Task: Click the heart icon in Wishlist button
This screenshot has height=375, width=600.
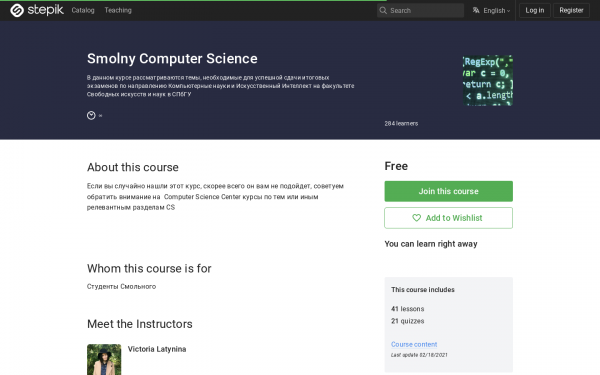Action: click(417, 218)
